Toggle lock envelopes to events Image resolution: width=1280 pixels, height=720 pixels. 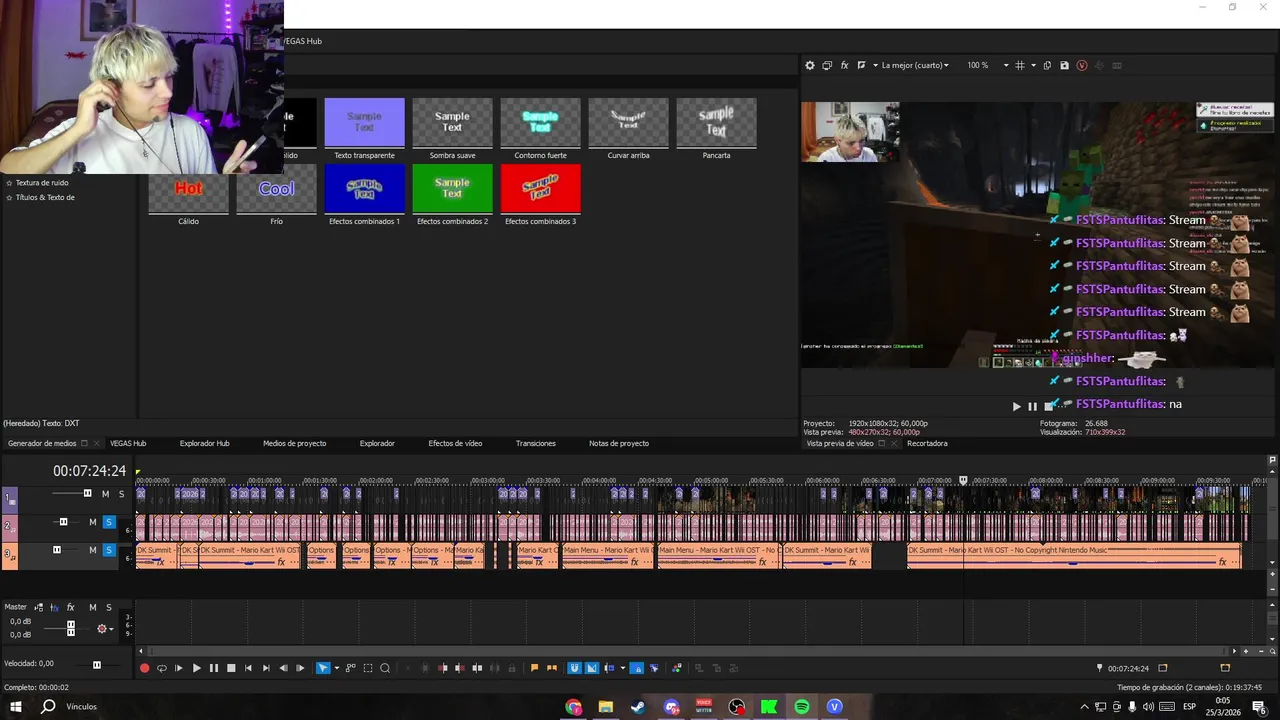637,668
